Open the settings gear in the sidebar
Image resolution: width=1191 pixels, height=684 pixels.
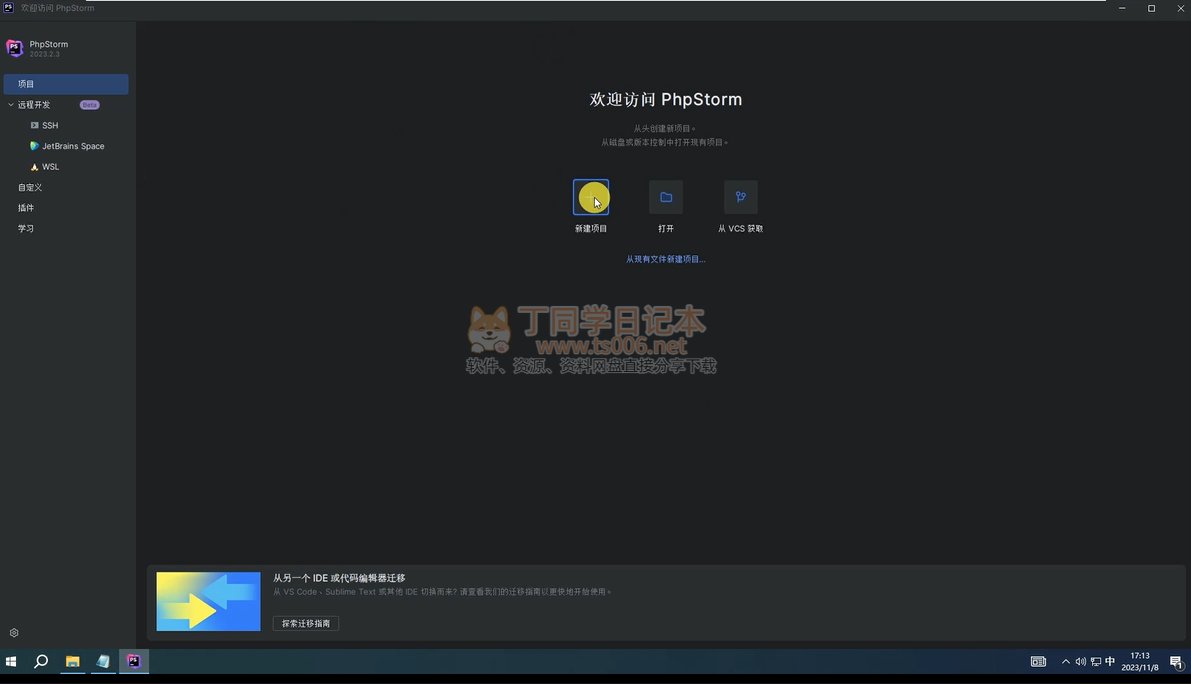tap(14, 632)
